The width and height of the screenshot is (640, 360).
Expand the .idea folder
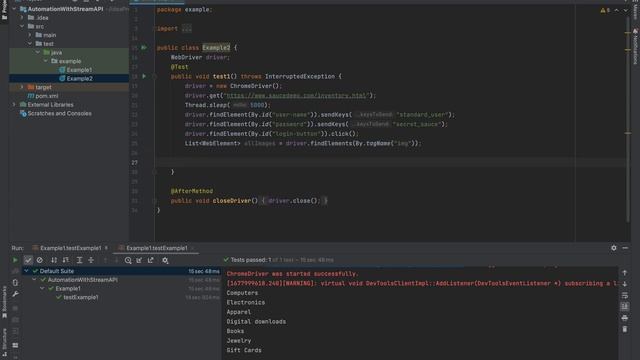click(22, 18)
